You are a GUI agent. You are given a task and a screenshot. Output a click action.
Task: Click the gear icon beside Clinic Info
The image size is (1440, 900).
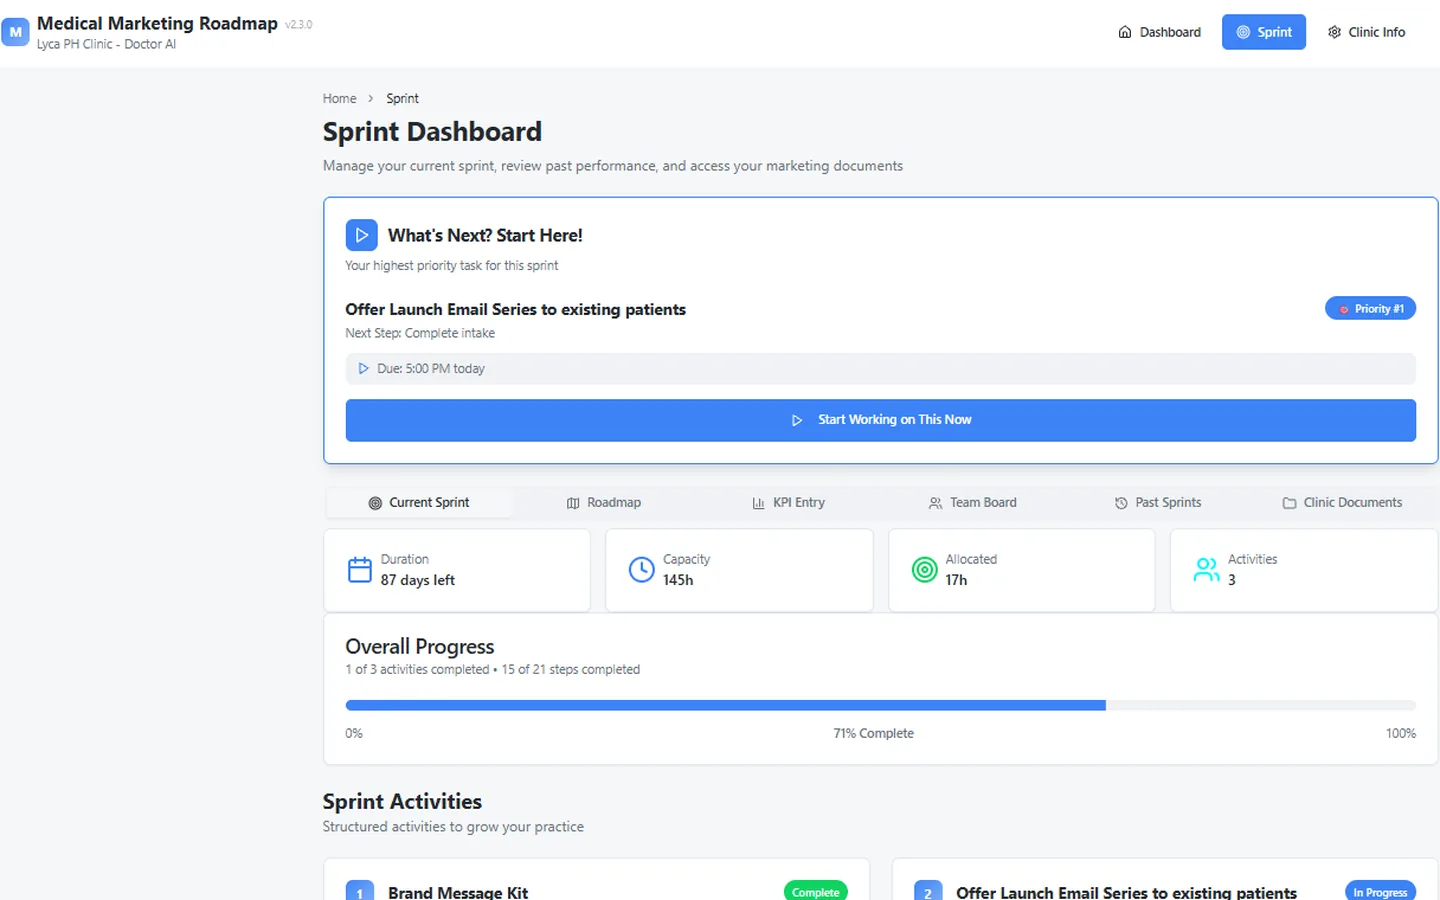point(1334,32)
